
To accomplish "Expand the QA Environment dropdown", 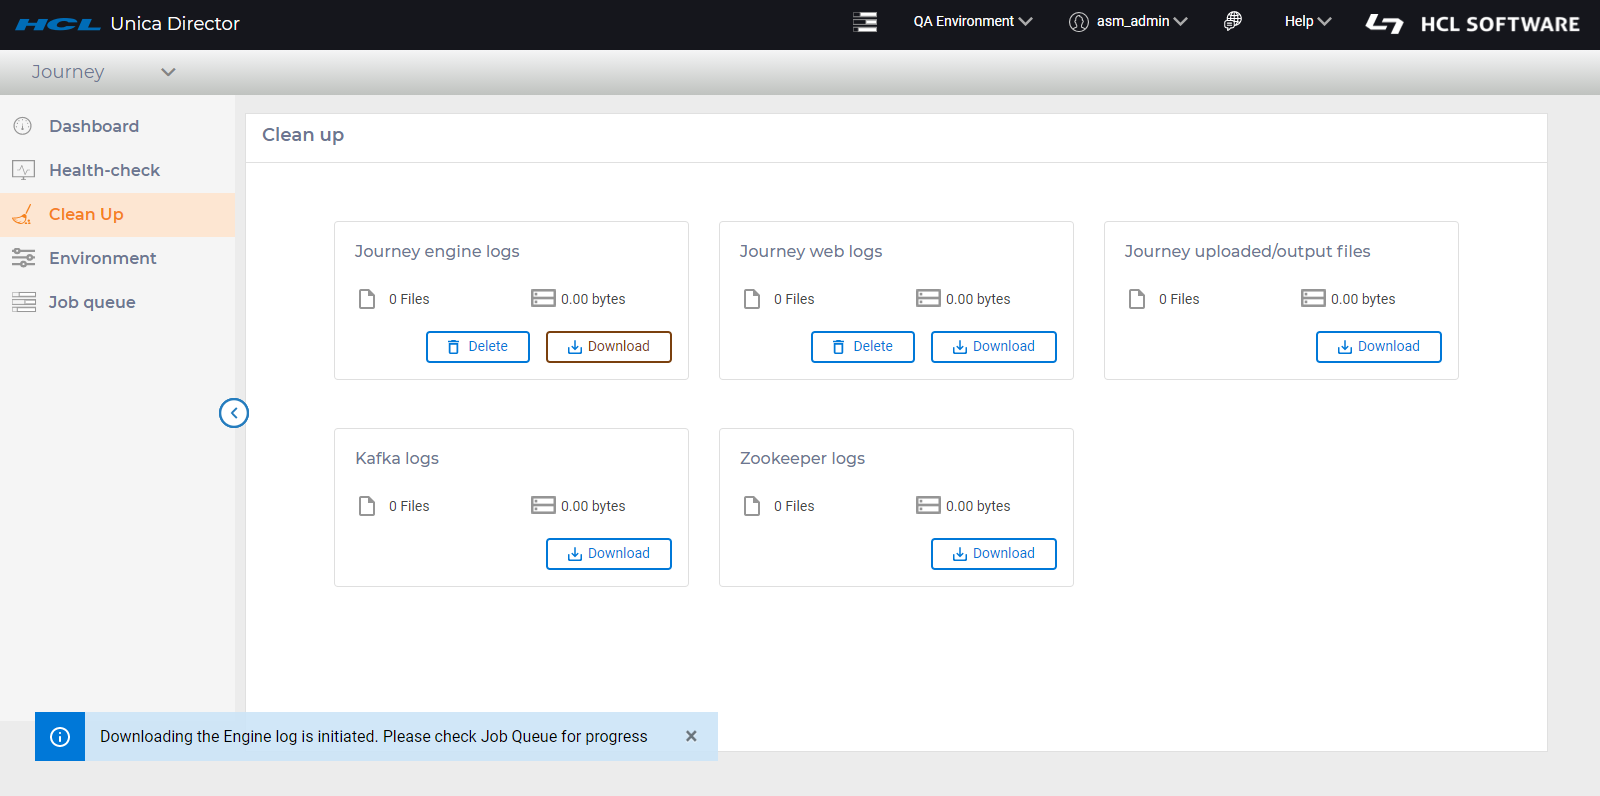I will (x=972, y=21).
